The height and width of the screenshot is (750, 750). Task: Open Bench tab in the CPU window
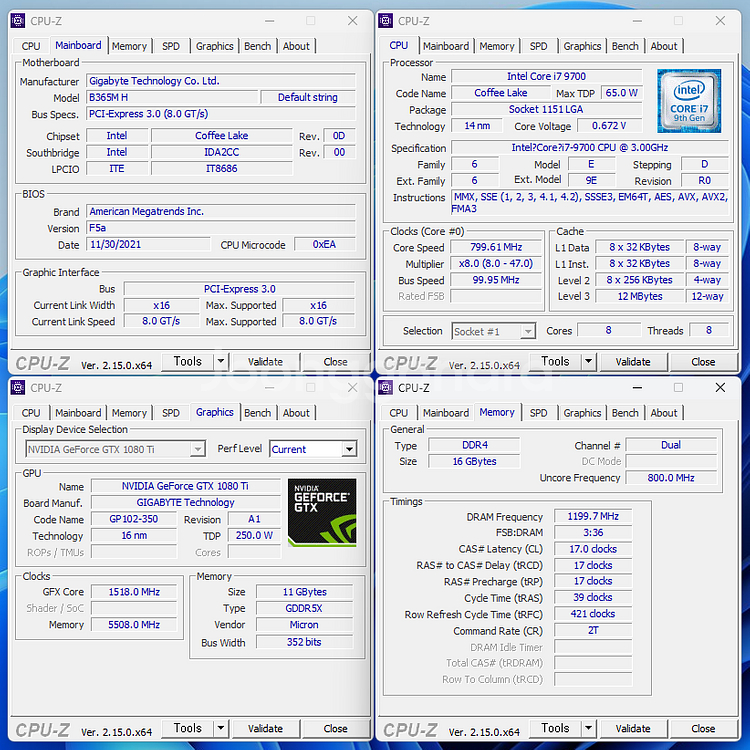pyautogui.click(x=625, y=46)
